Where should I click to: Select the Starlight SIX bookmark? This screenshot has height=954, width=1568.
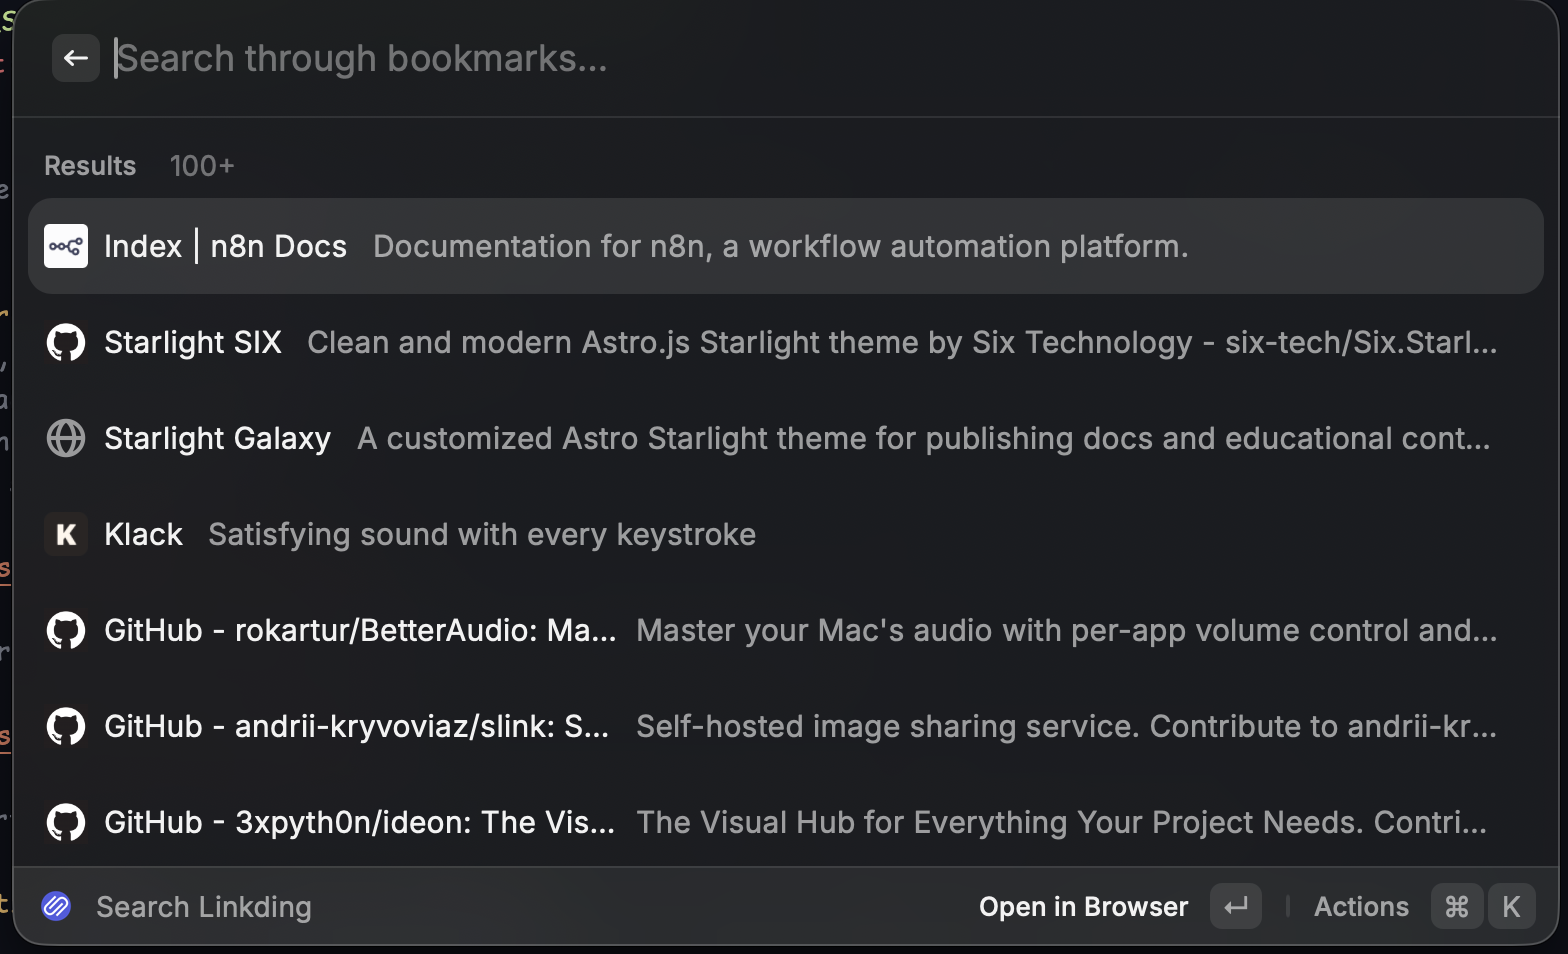coord(193,343)
